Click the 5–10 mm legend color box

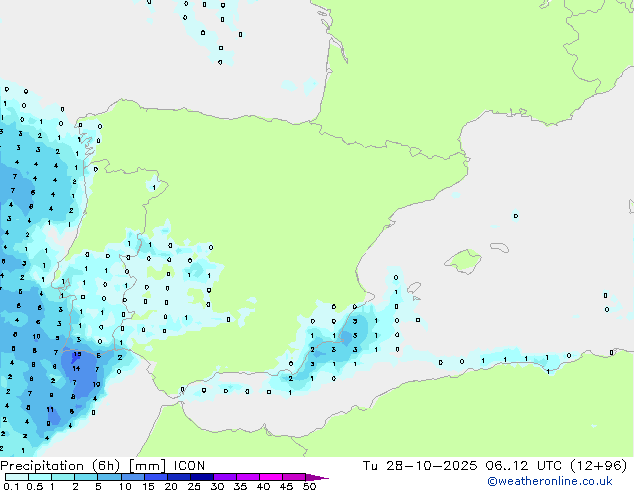[109, 477]
